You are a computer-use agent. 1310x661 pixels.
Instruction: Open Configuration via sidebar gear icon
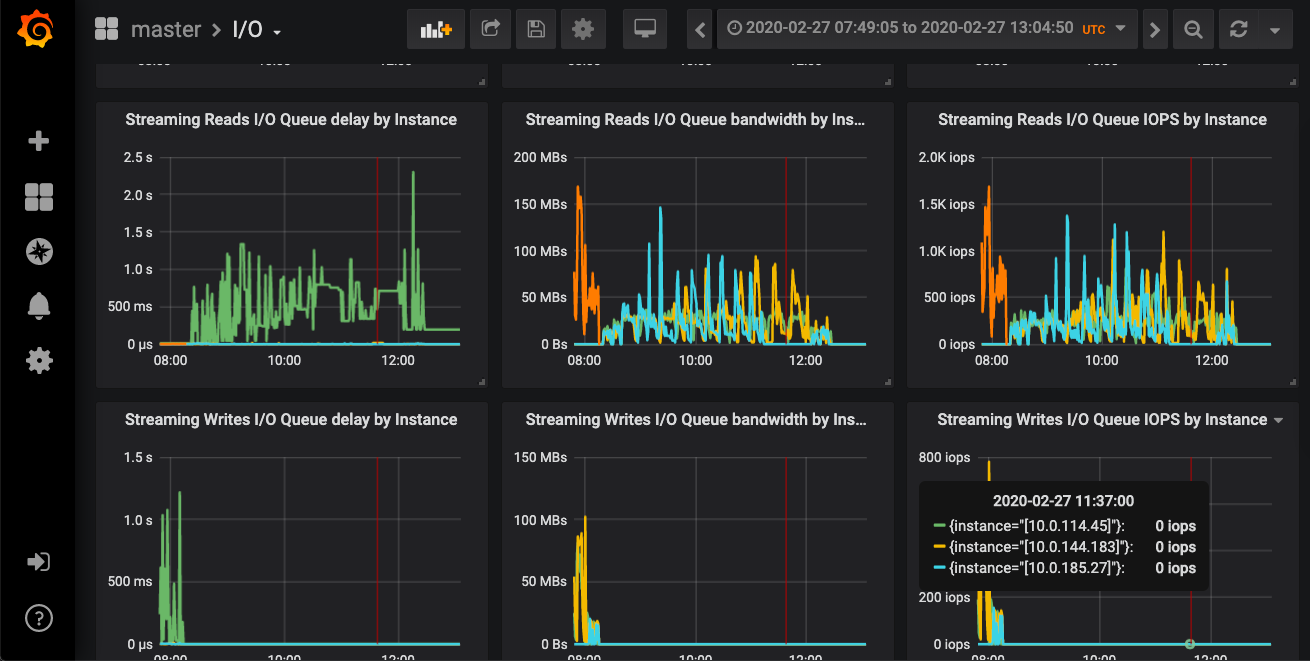coord(38,360)
